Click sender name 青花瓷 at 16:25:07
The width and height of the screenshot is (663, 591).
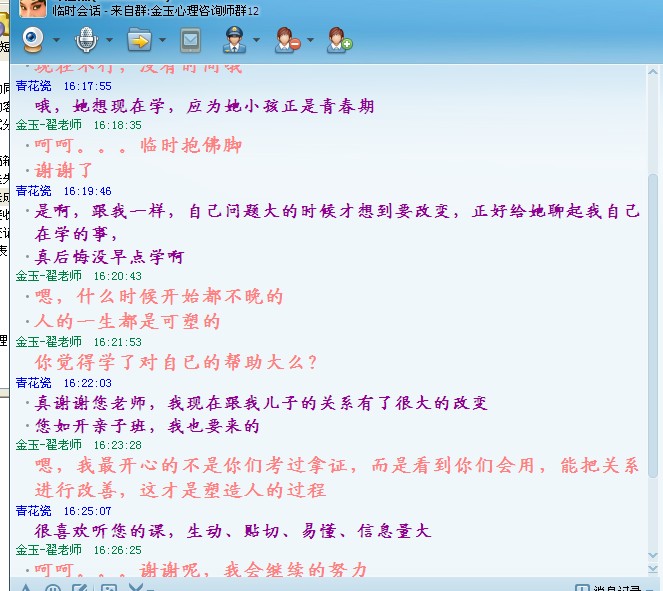pos(33,510)
